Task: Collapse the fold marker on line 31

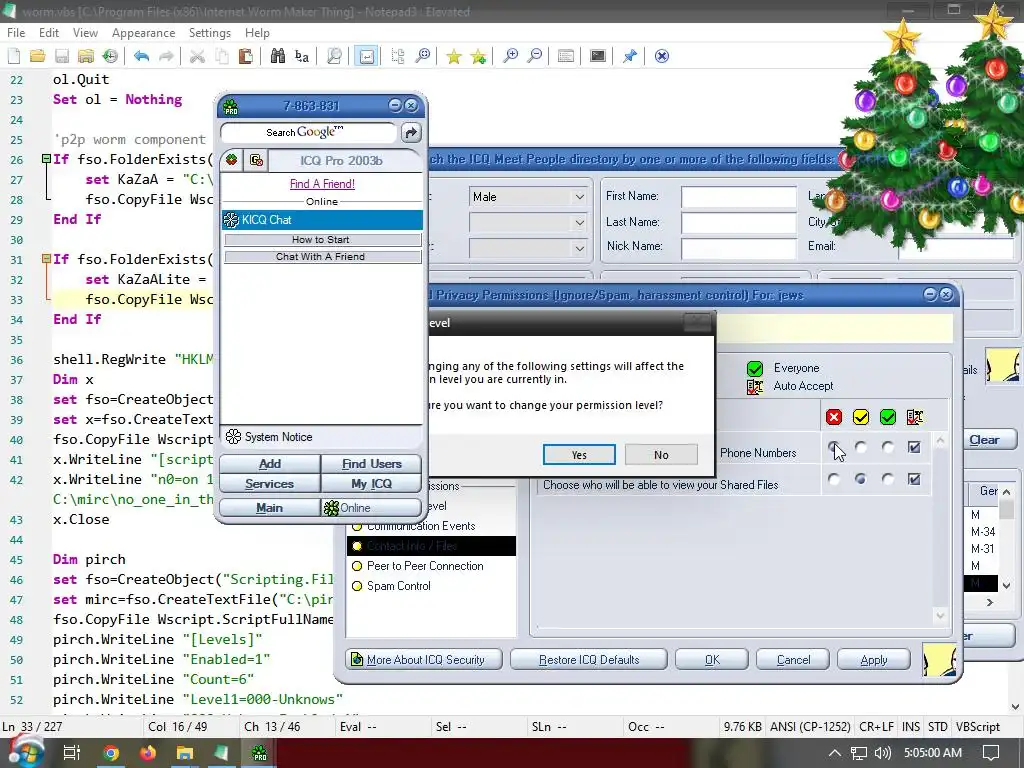Action: point(46,259)
